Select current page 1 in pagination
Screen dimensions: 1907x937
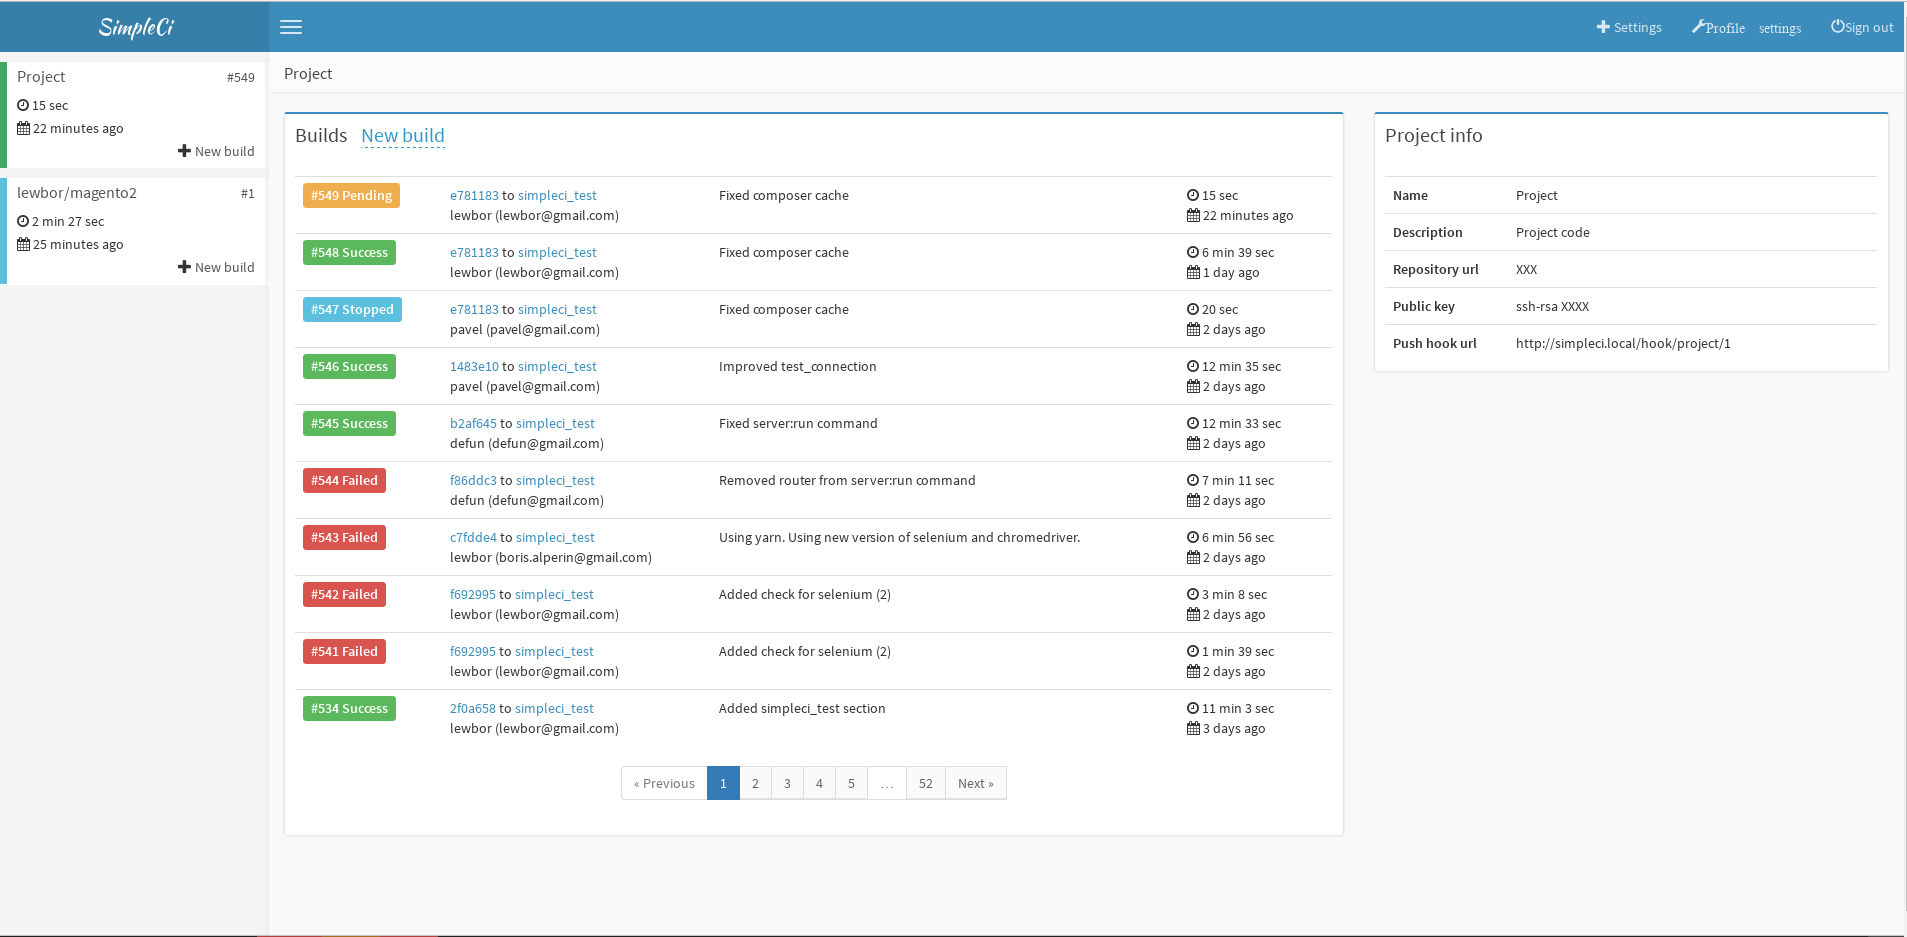coord(723,783)
